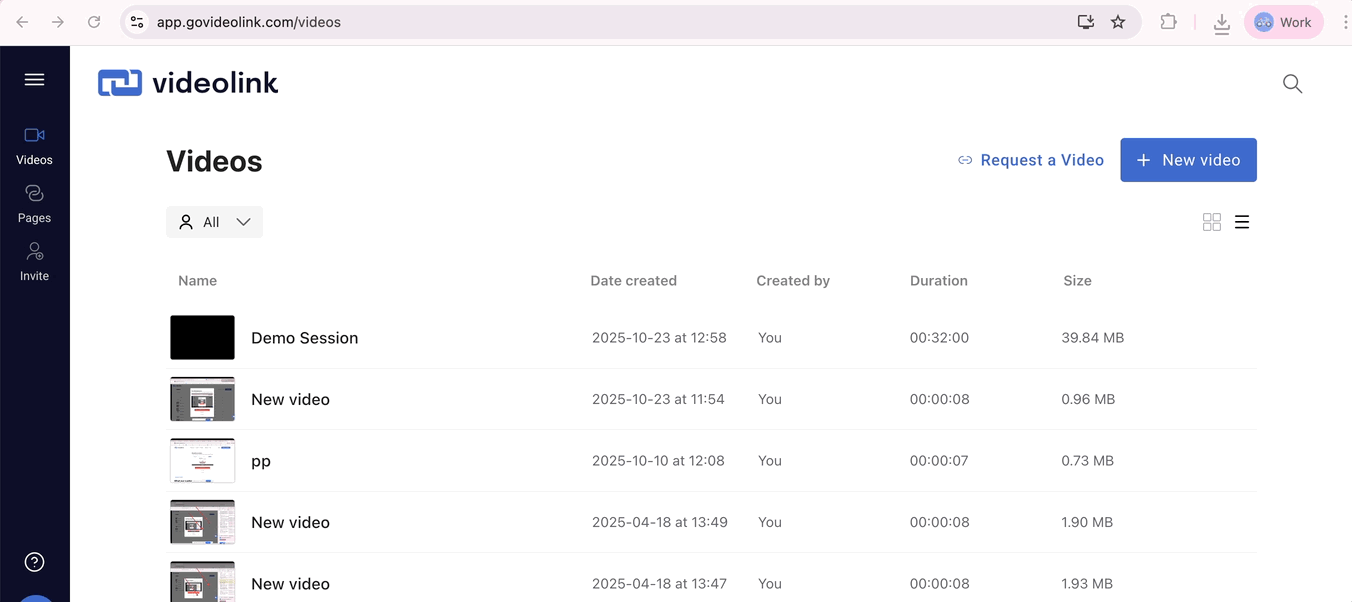
Task: Switch to grid view layout
Action: coord(1211,222)
